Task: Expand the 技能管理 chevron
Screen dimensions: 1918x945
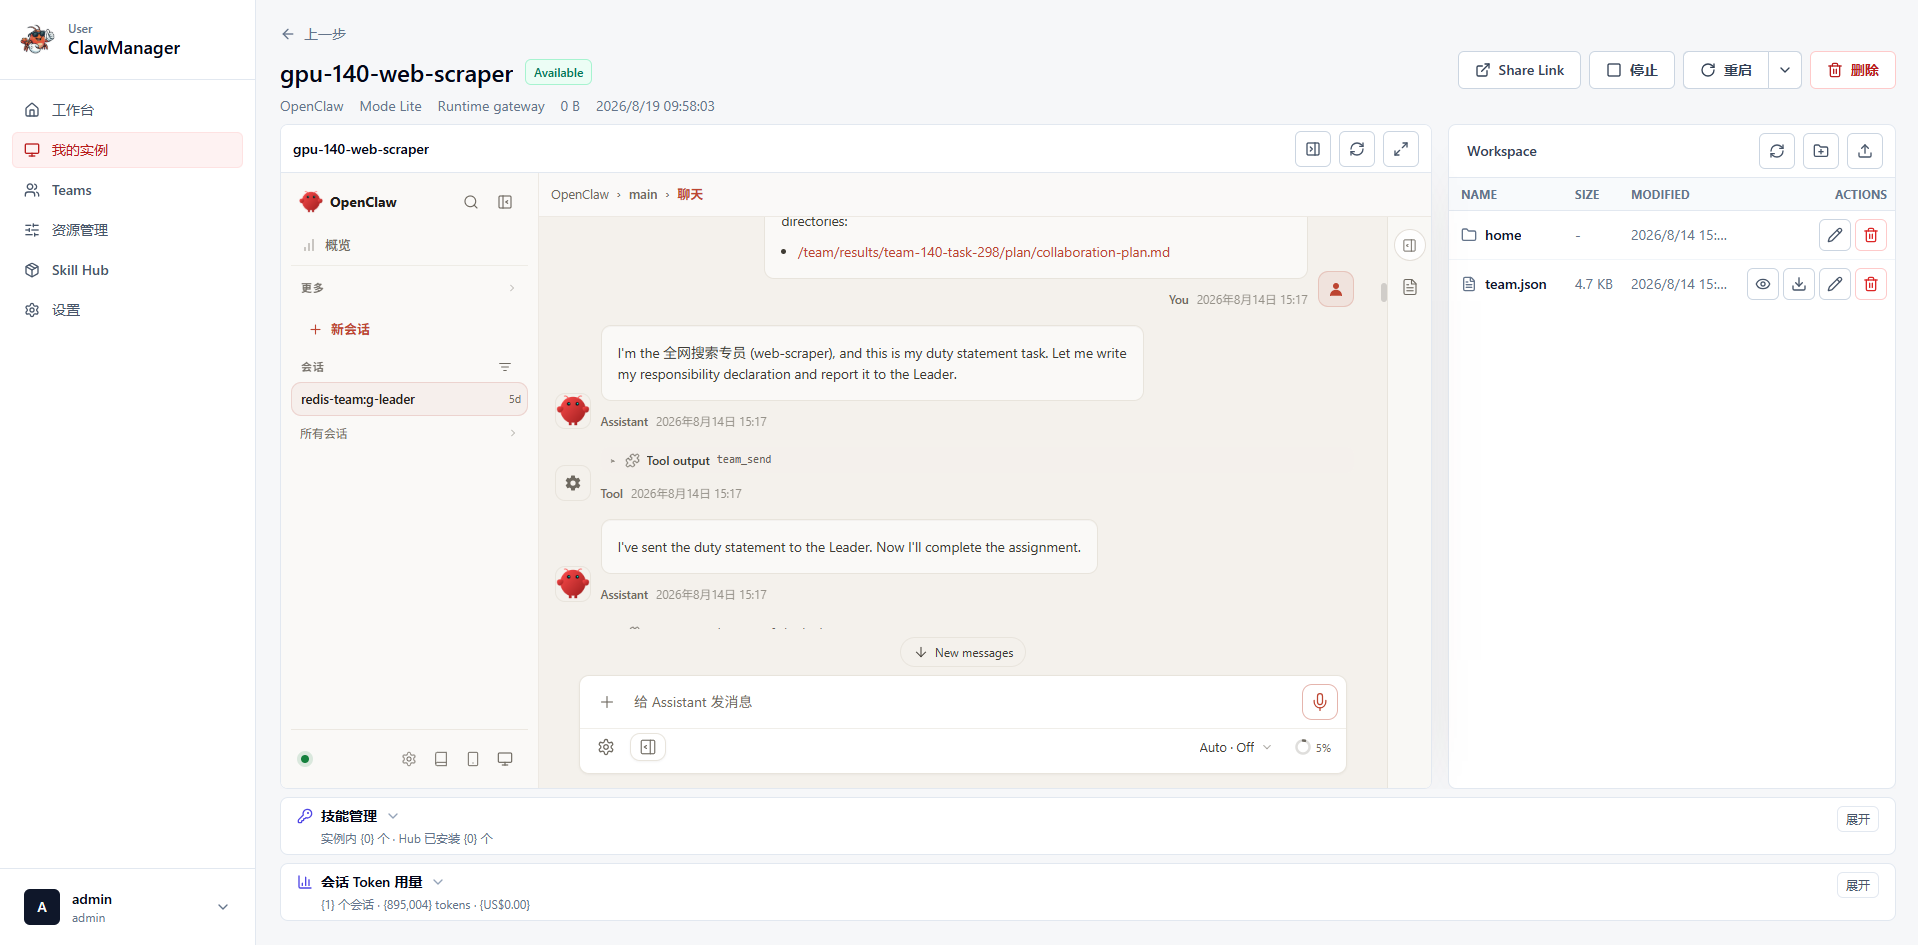Action: (393, 816)
